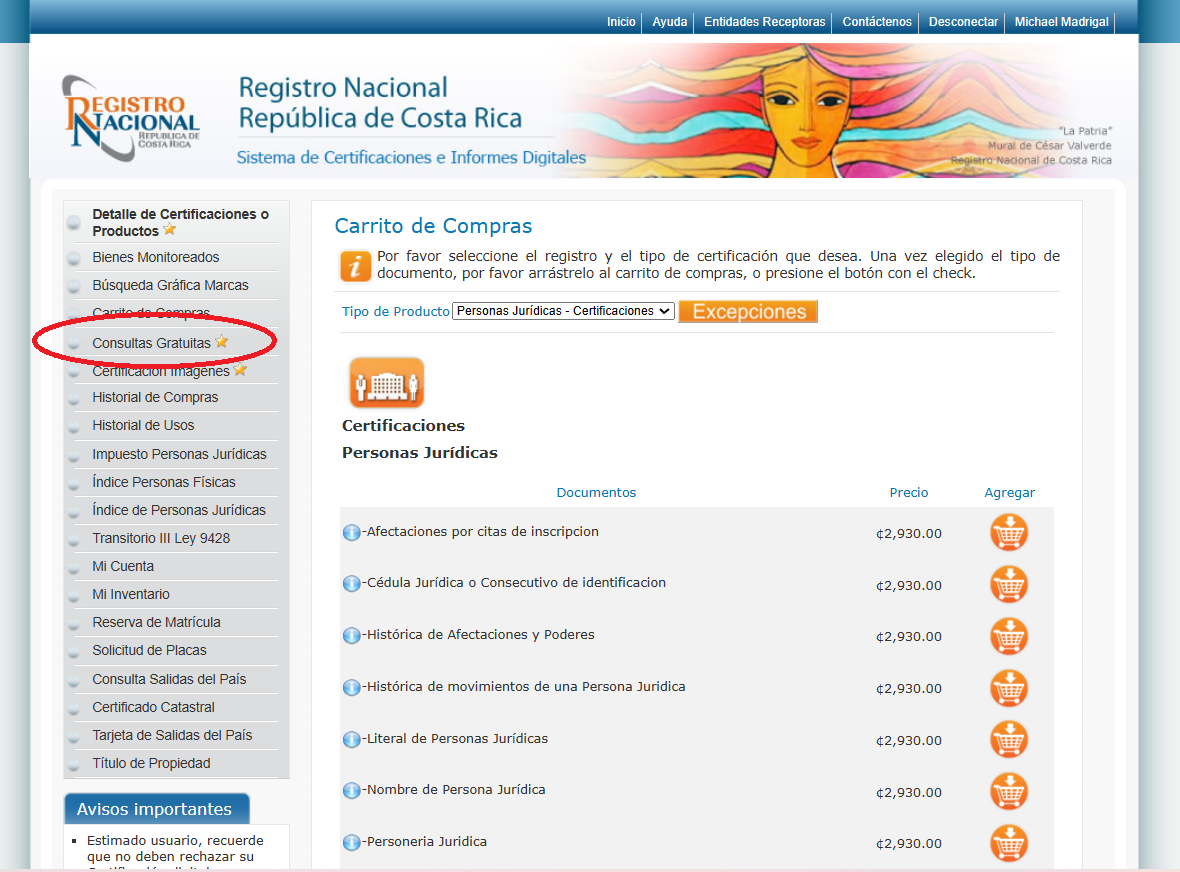Open Consultas Gratuitas in sidebar
Screen dimensions: 1180x872
pyautogui.click(x=151, y=343)
